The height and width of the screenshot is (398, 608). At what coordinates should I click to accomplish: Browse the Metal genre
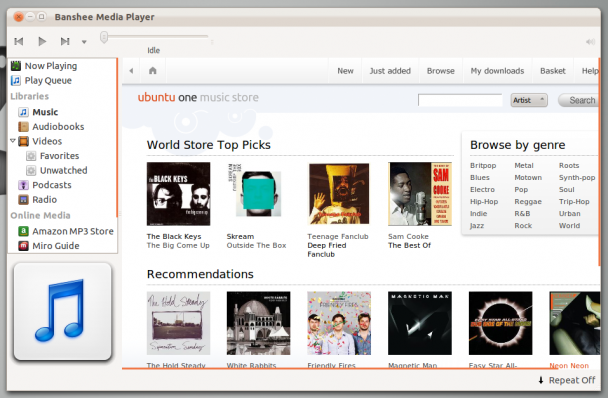[x=524, y=165]
